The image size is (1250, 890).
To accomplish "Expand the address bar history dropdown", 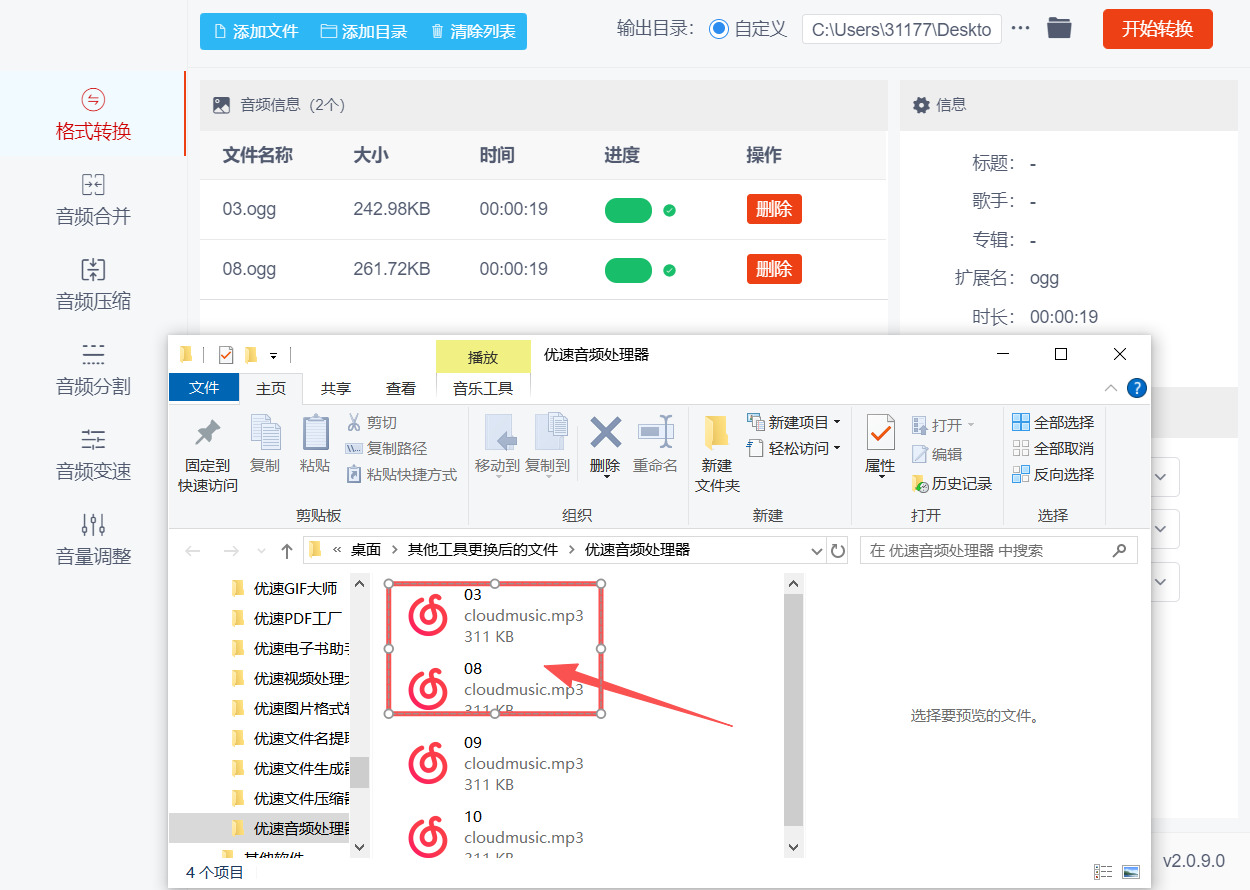I will pos(817,551).
